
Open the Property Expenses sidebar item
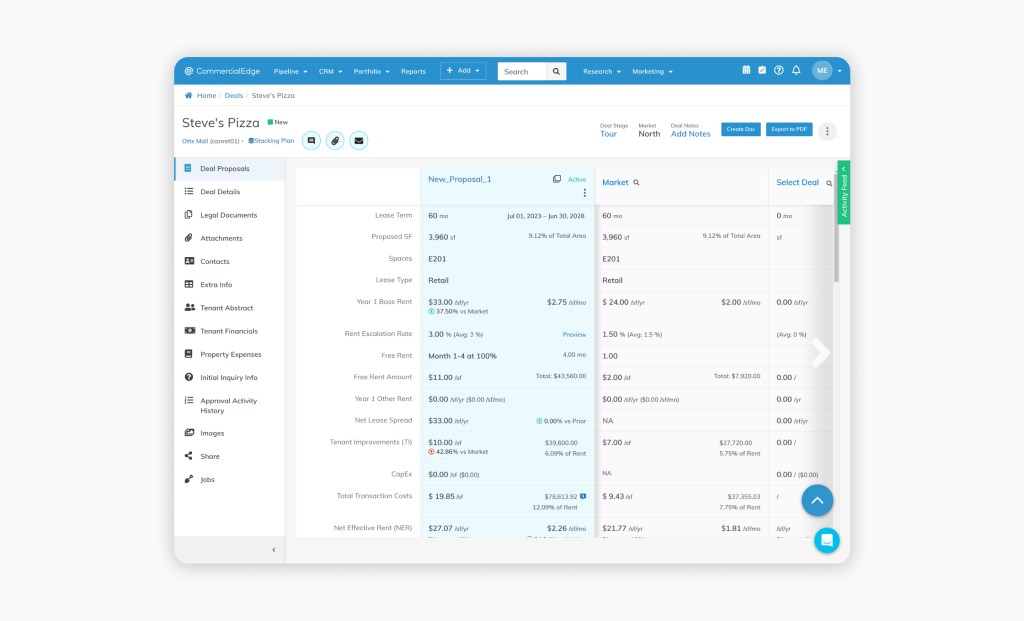tap(229, 354)
